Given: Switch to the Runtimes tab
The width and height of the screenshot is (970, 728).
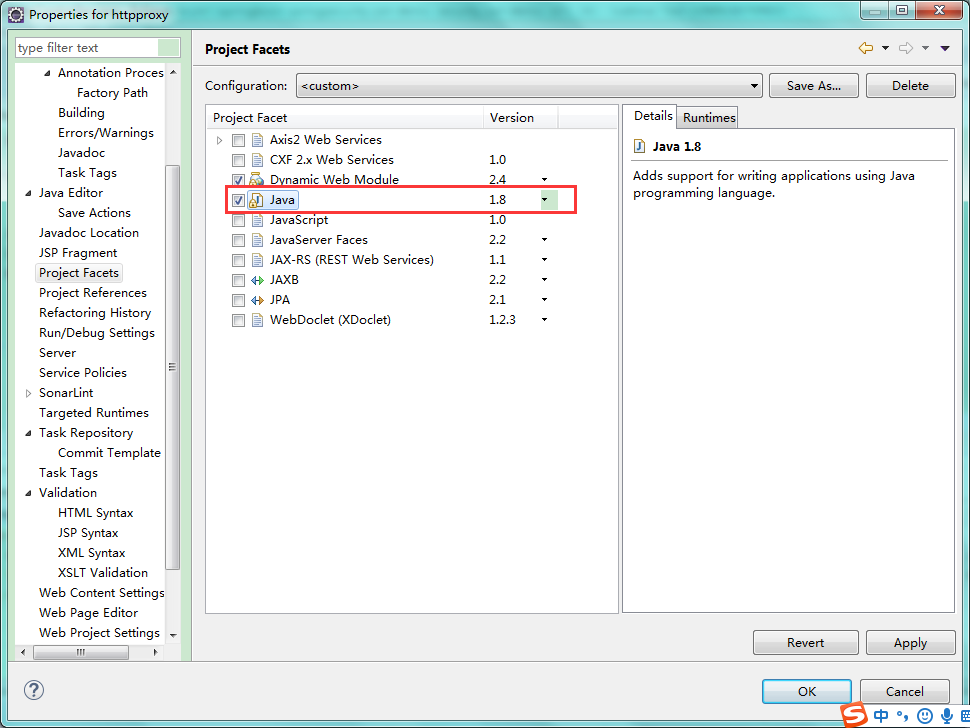Looking at the screenshot, I should [x=708, y=118].
